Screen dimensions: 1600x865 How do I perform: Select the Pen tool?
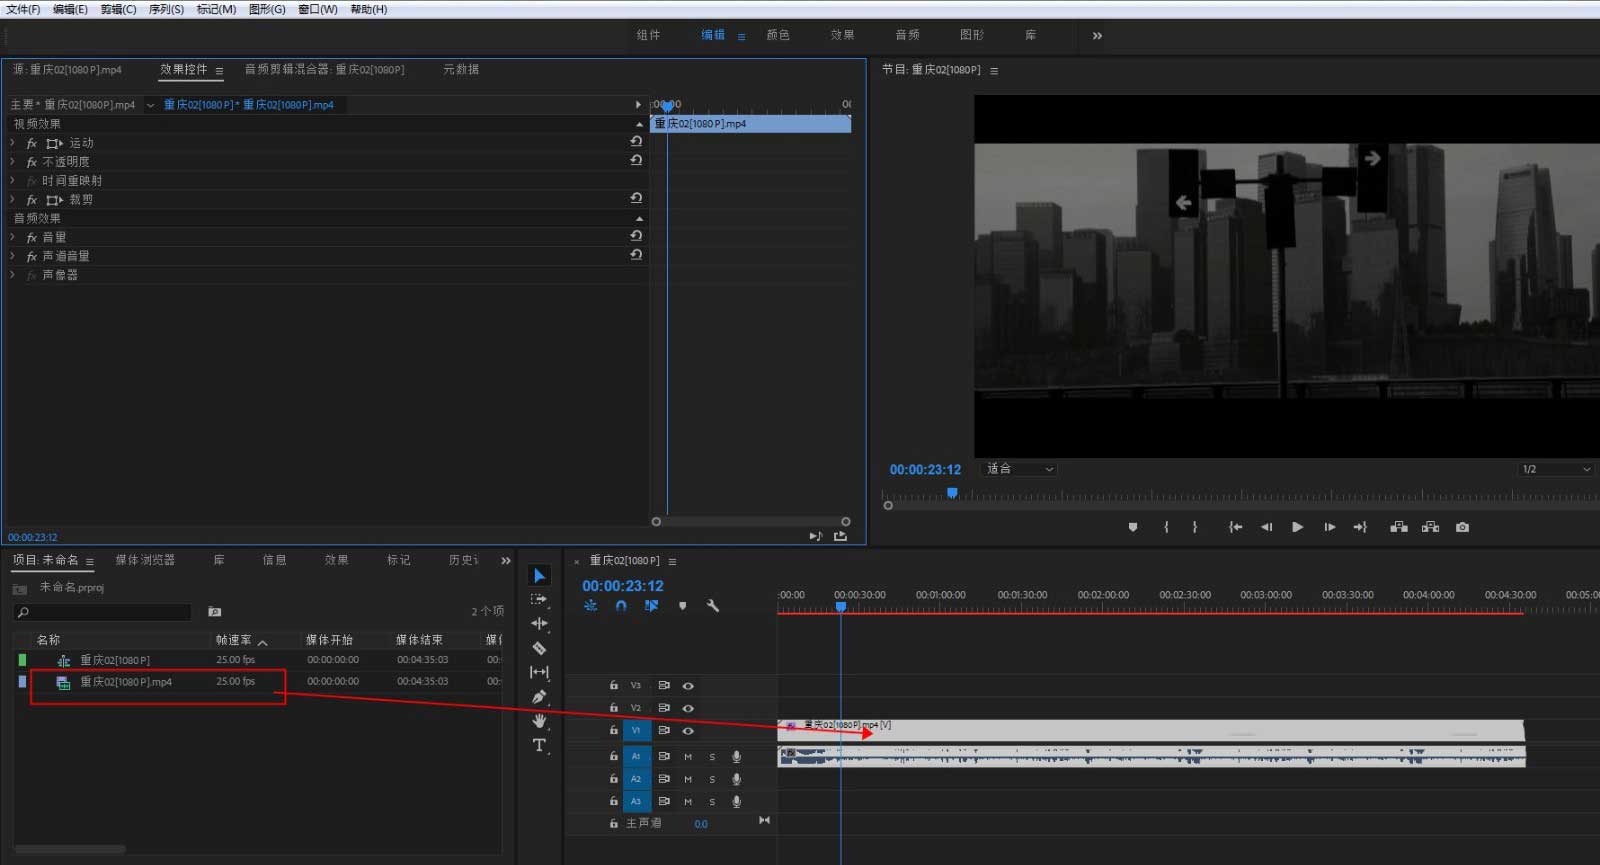coord(539,696)
